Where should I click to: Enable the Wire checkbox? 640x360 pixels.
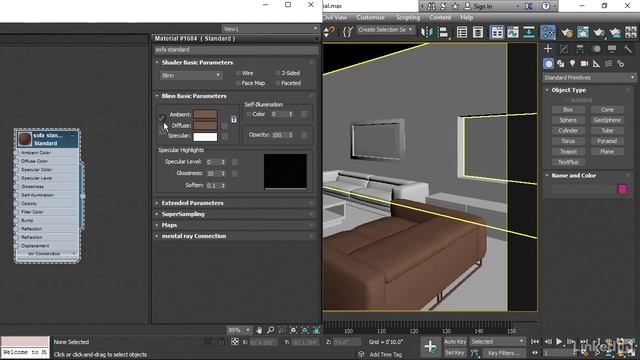pos(238,73)
